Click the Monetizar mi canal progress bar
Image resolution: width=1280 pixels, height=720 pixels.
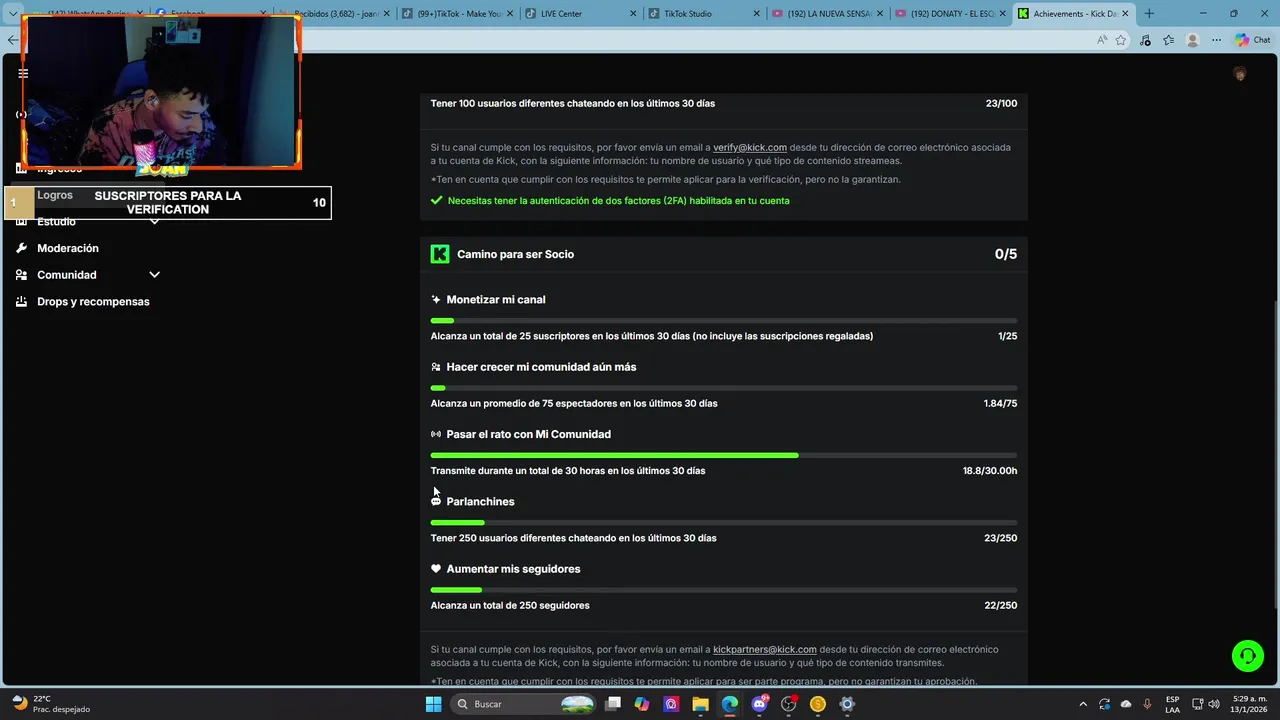pyautogui.click(x=724, y=320)
